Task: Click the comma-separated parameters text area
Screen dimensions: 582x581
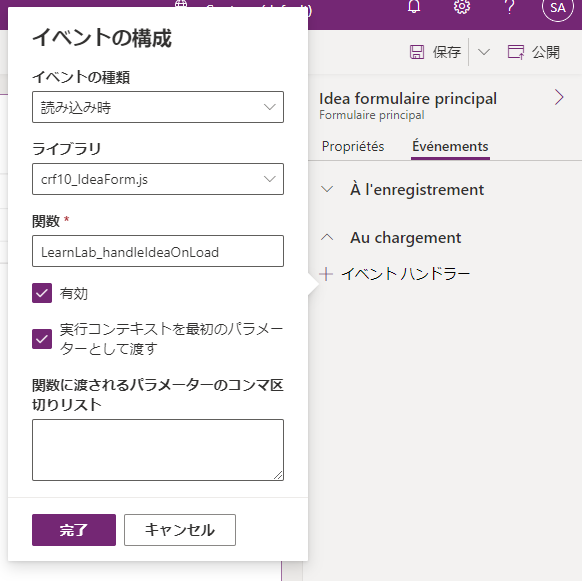Action: (158, 450)
